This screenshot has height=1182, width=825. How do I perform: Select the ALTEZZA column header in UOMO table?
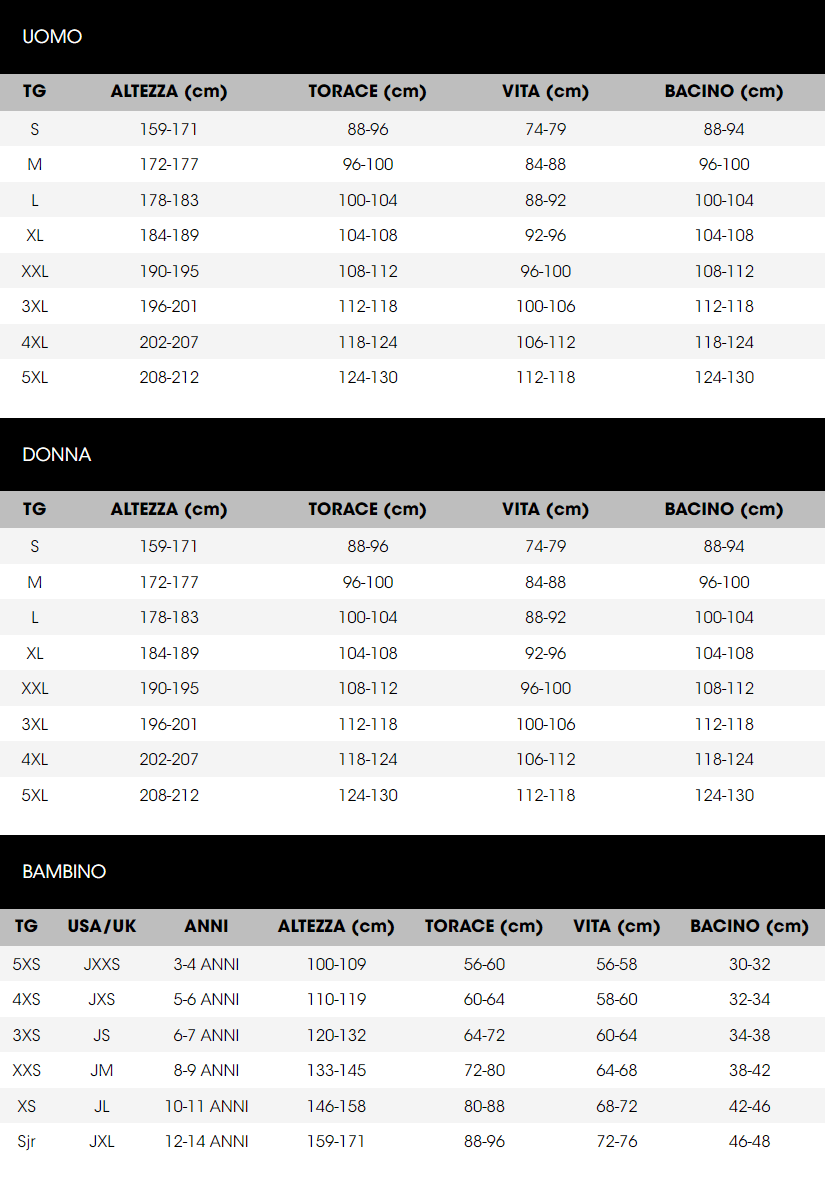point(169,92)
